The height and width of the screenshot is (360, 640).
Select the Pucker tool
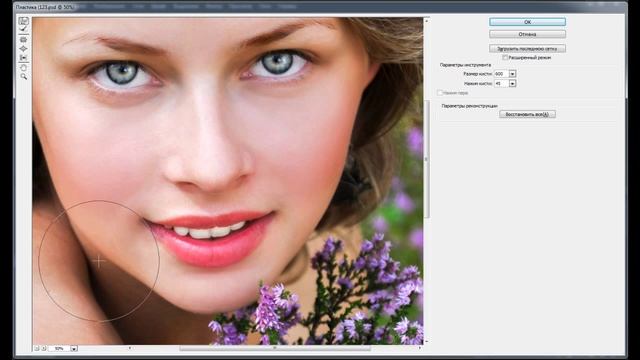click(23, 40)
